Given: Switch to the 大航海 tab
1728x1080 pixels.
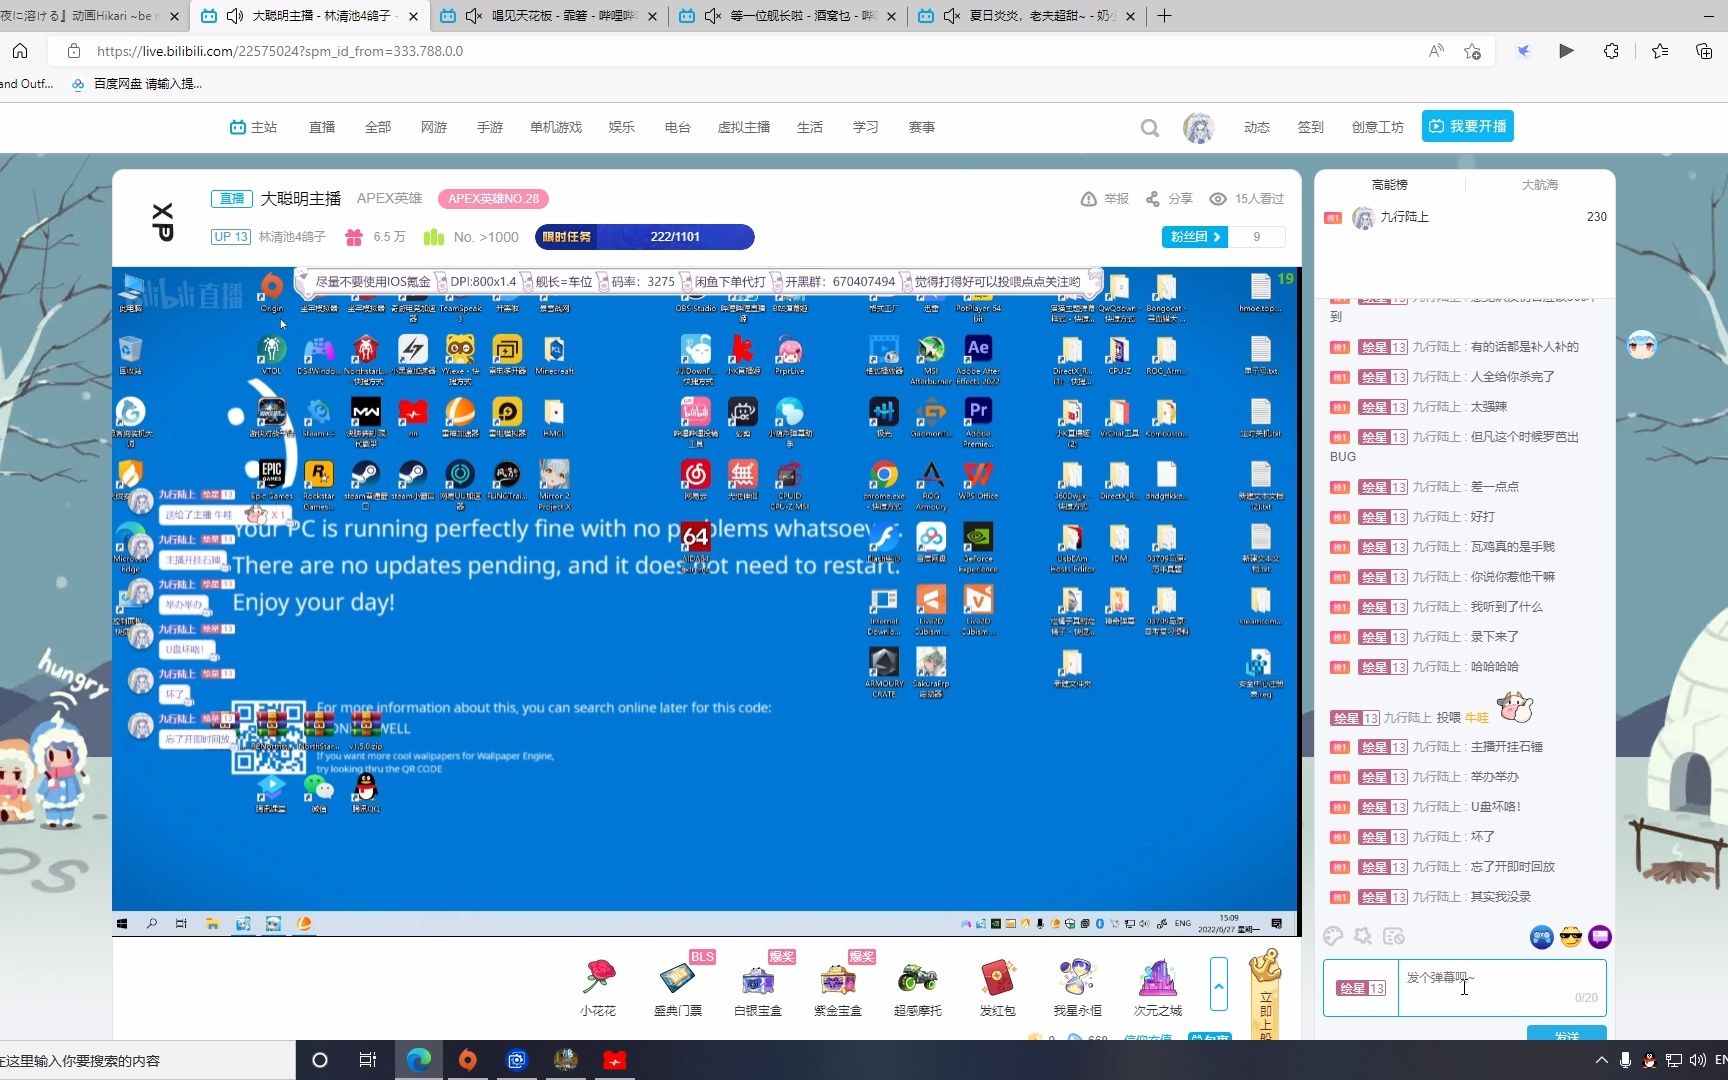Looking at the screenshot, I should pyautogui.click(x=1539, y=185).
